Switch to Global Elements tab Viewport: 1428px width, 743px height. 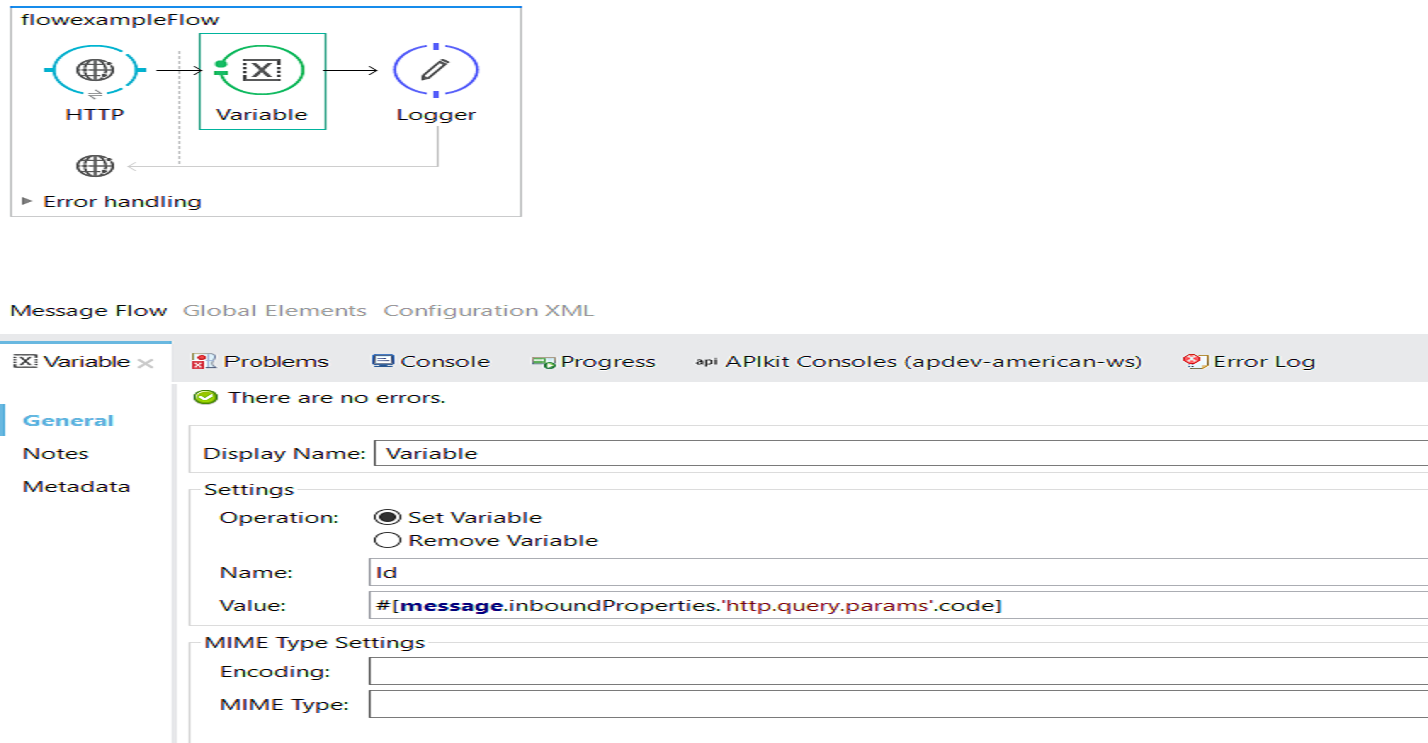pyautogui.click(x=274, y=310)
